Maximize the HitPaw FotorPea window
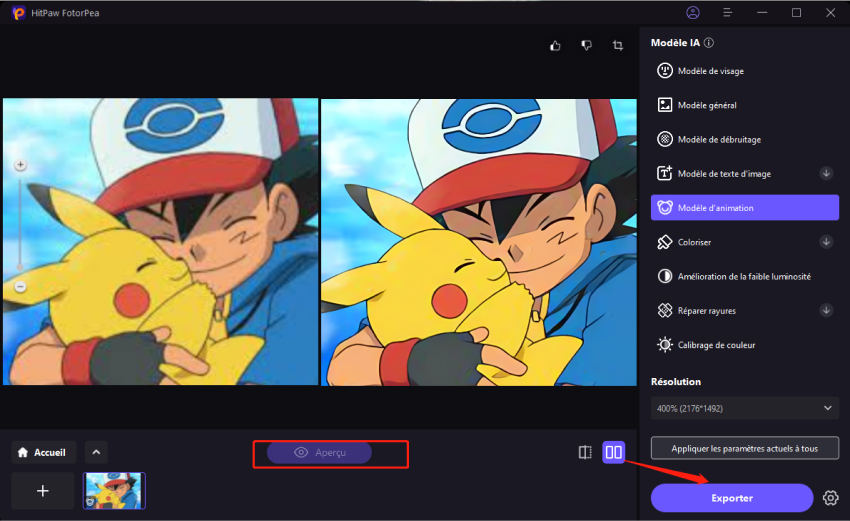This screenshot has height=521, width=850. pos(796,12)
